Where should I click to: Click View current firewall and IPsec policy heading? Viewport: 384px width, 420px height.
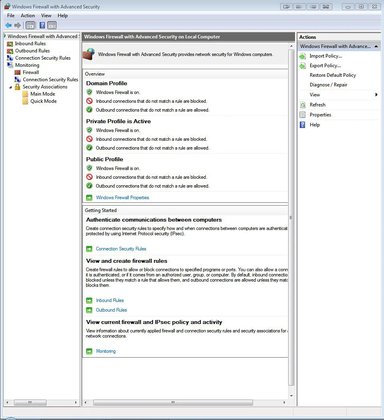[x=154, y=322]
